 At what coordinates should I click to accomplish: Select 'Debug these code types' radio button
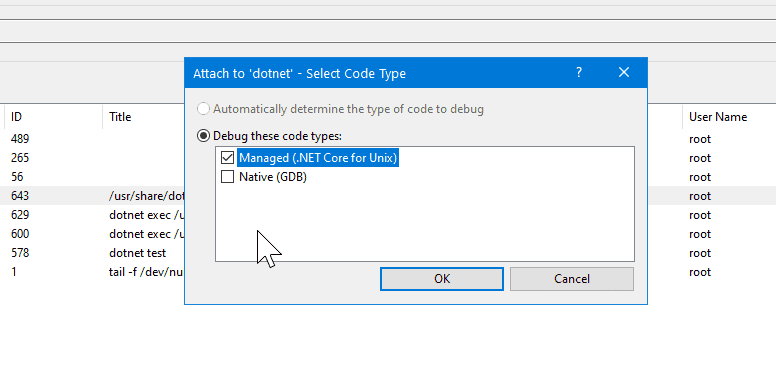(203, 136)
